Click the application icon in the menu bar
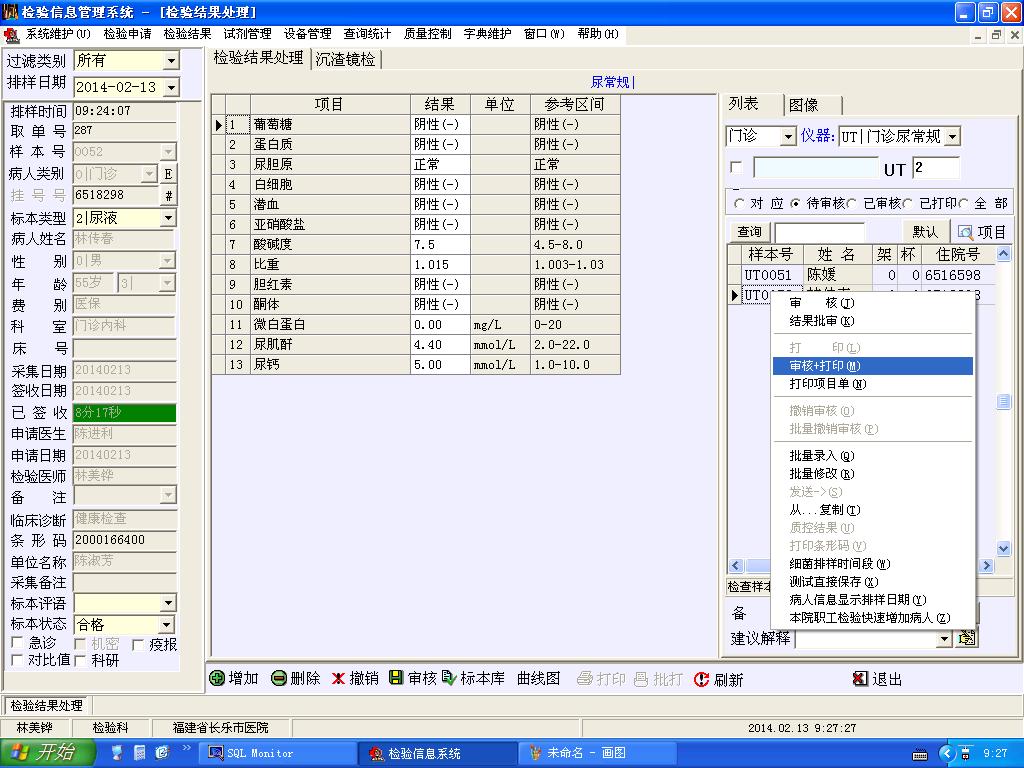The image size is (1024, 768). [11, 35]
